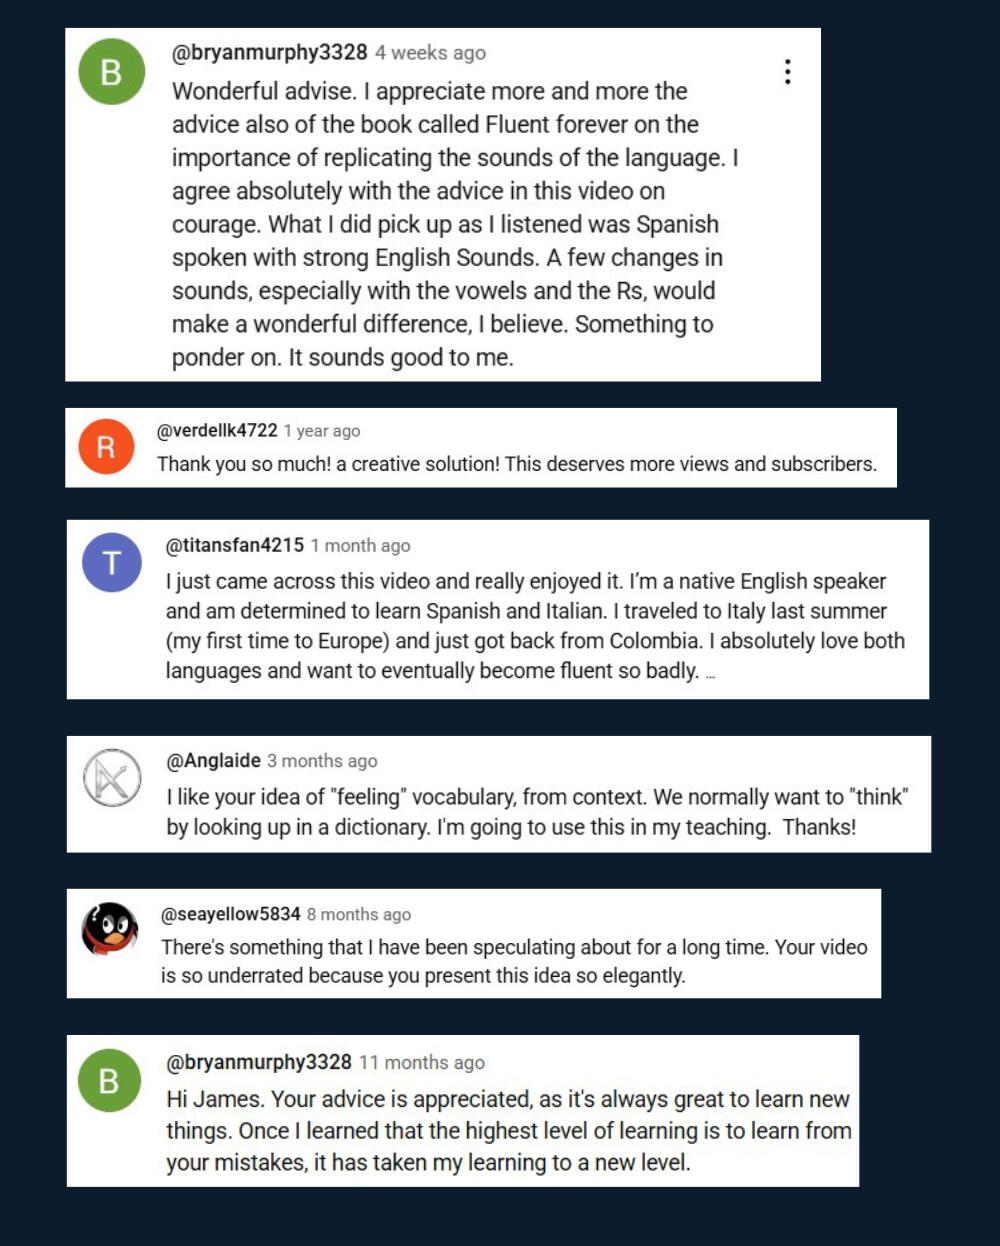
Task: Select the '3 months ago' timestamp
Action: click(322, 761)
